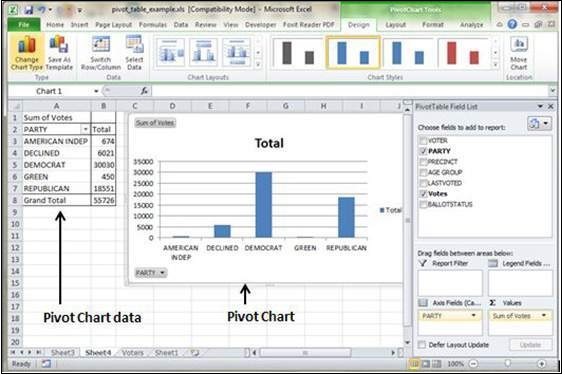The image size is (565, 375).
Task: Click the DEMOCRAT bar in chart
Action: click(264, 205)
